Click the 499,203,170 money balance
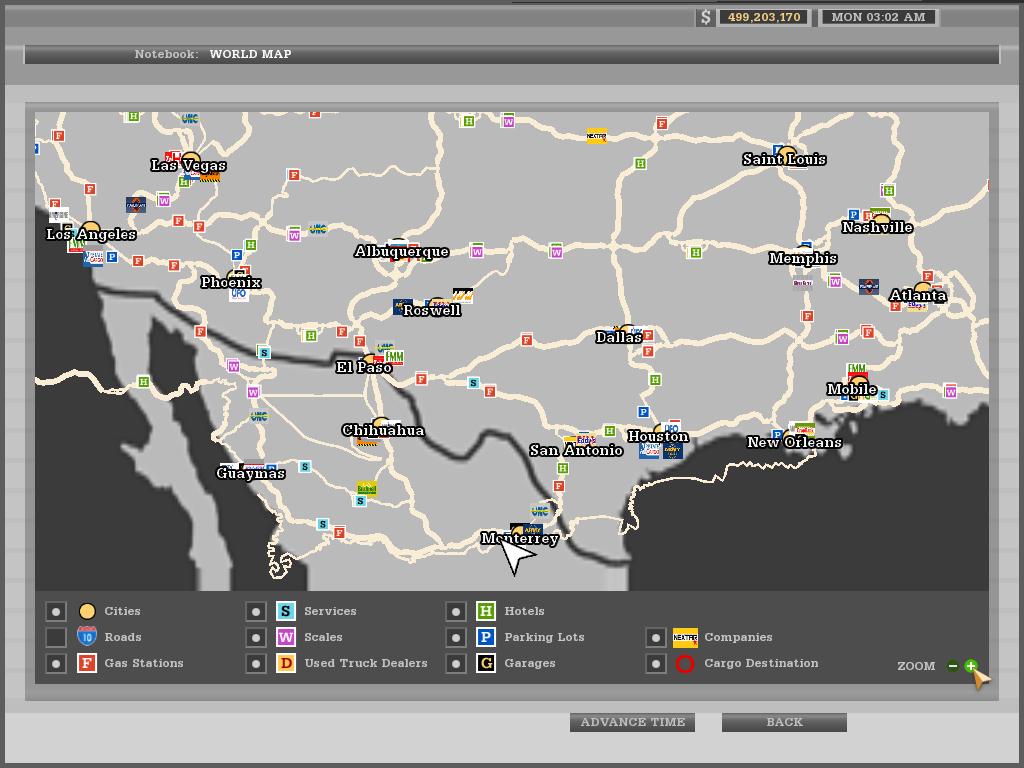The height and width of the screenshot is (768, 1024). pos(764,18)
